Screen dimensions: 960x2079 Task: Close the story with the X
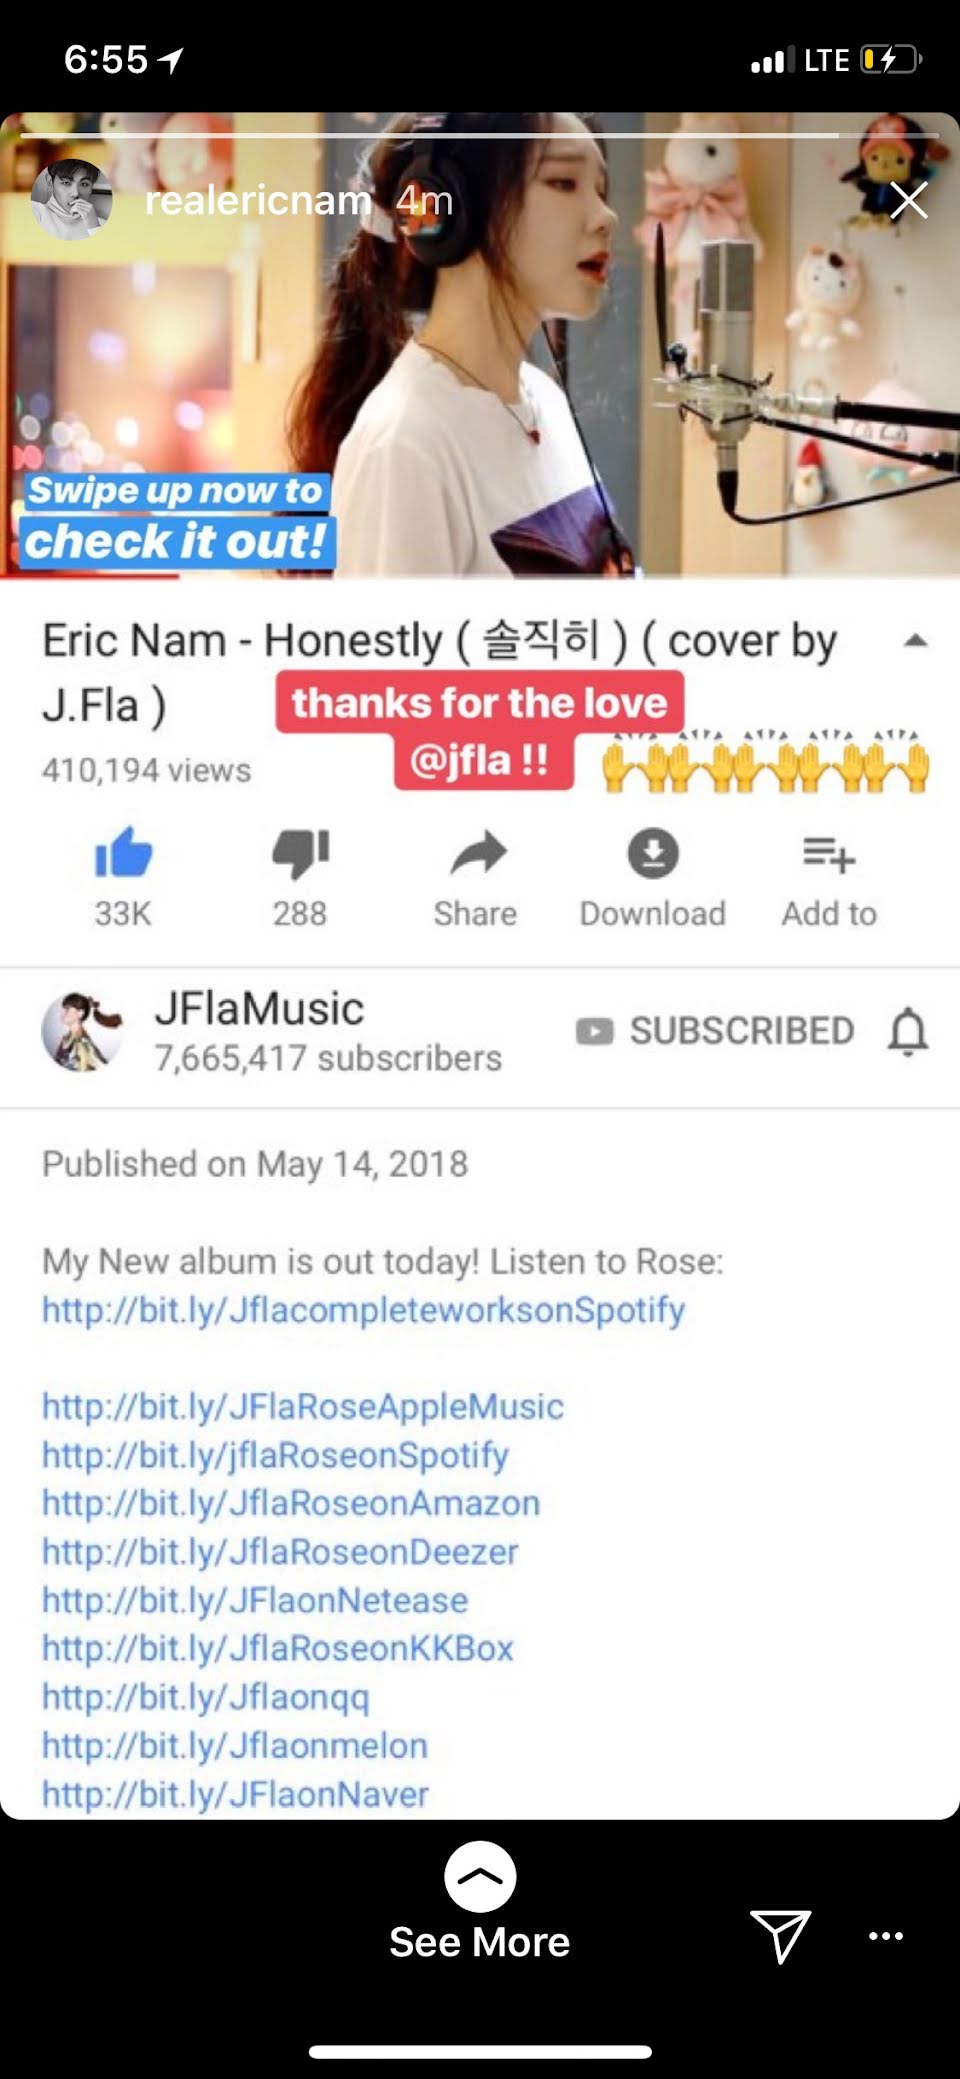(909, 200)
